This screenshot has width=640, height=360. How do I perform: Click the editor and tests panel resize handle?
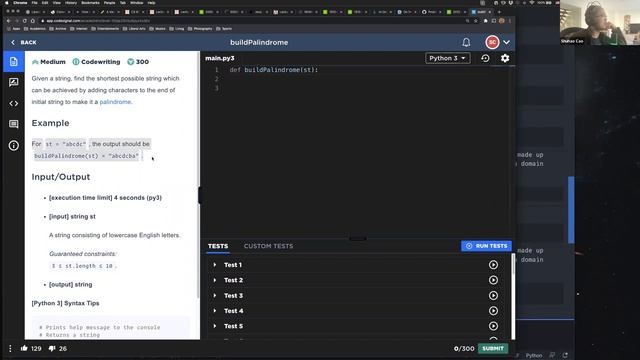(358, 238)
